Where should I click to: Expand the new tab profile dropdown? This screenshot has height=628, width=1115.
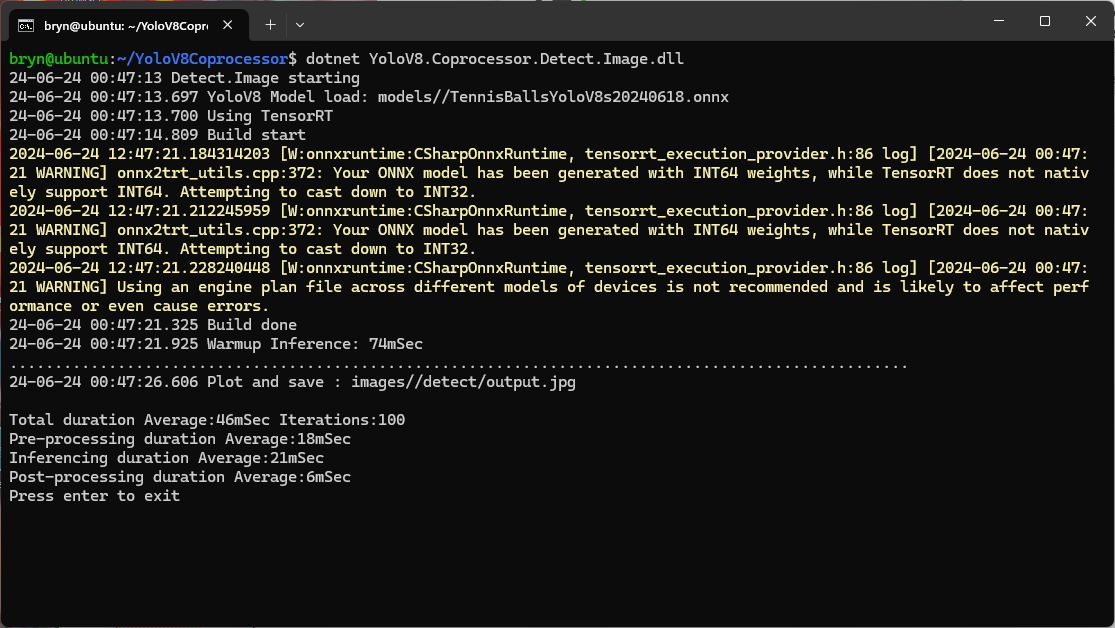pos(300,24)
